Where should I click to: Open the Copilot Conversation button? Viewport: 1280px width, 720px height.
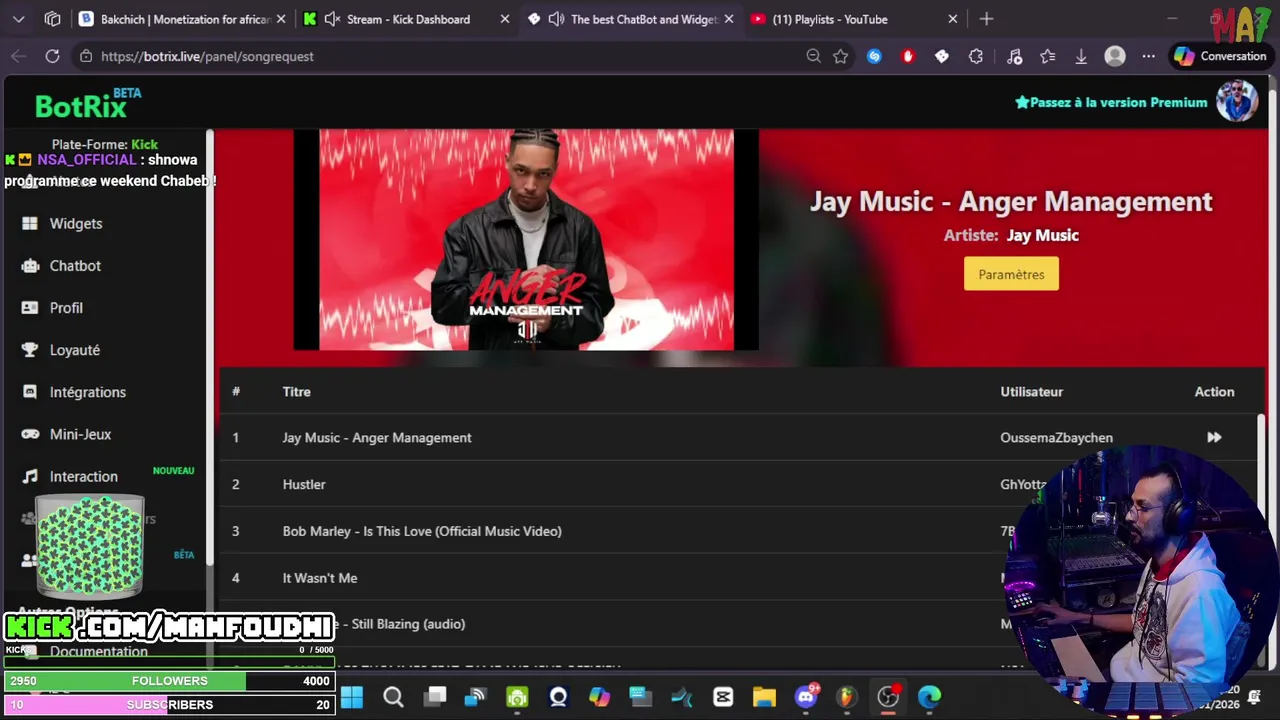pyautogui.click(x=1222, y=56)
